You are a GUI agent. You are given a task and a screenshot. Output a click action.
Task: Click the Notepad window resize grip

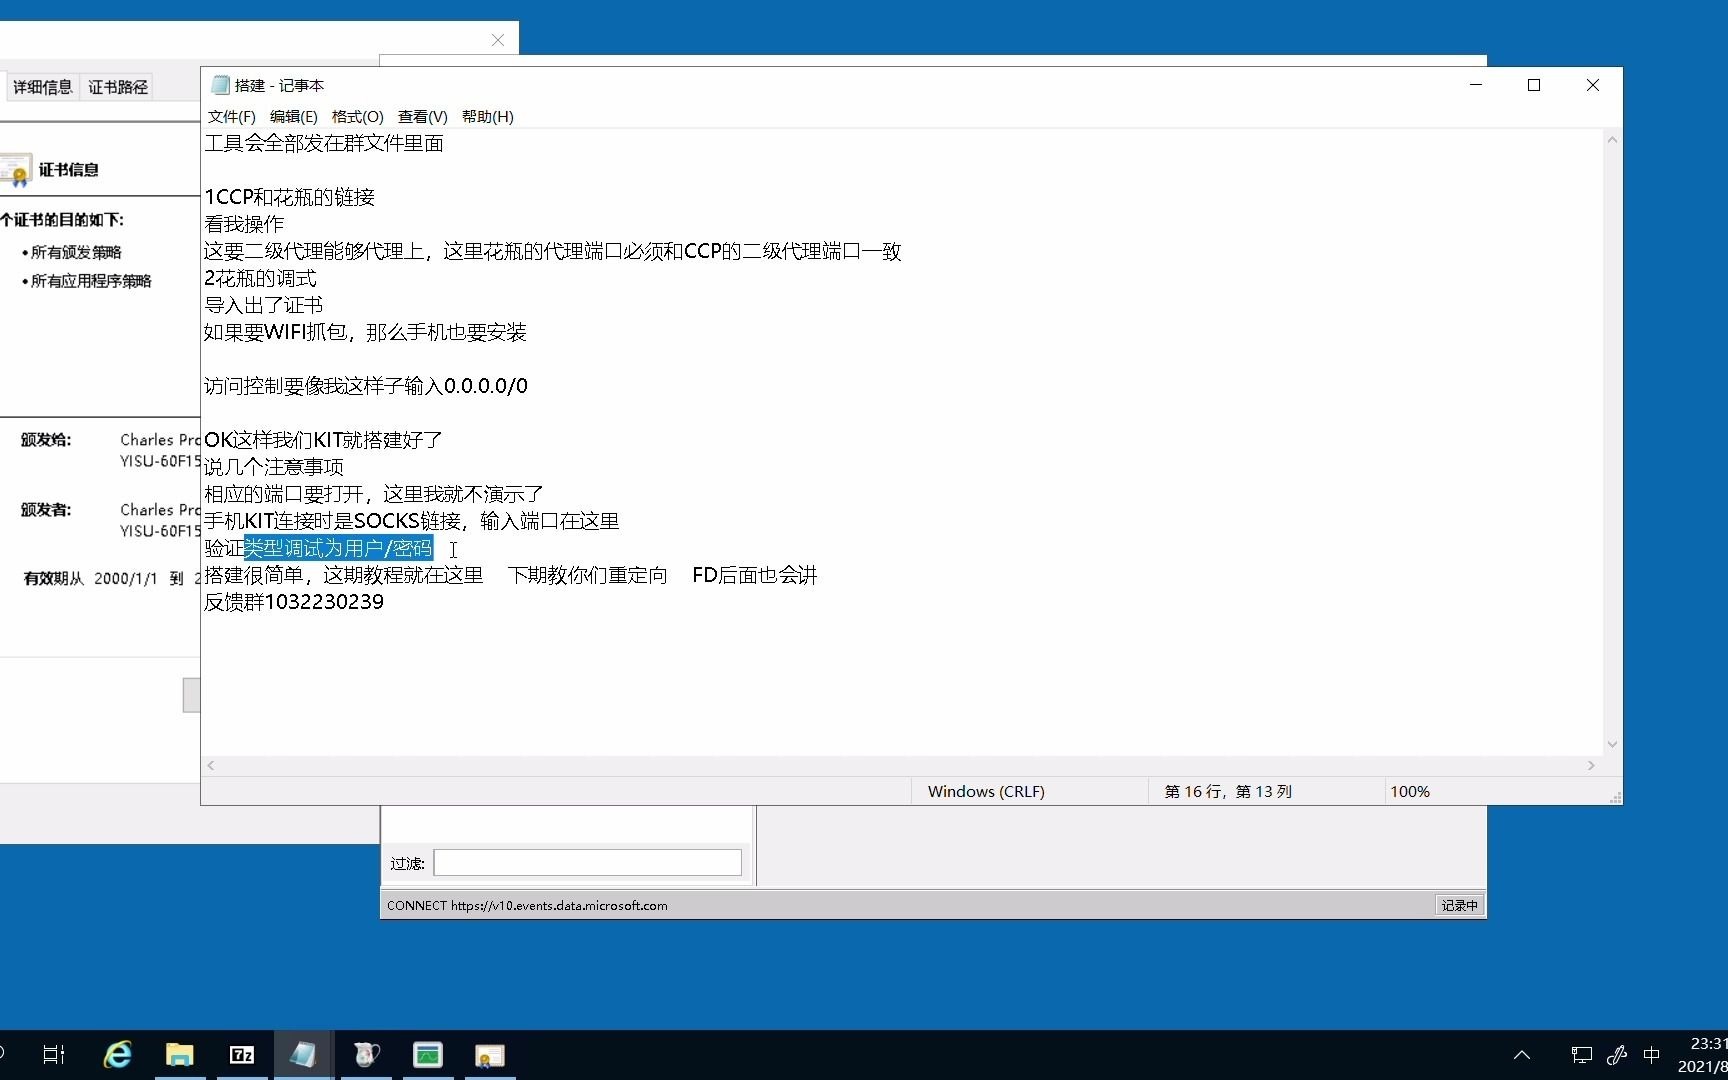[x=1615, y=797]
